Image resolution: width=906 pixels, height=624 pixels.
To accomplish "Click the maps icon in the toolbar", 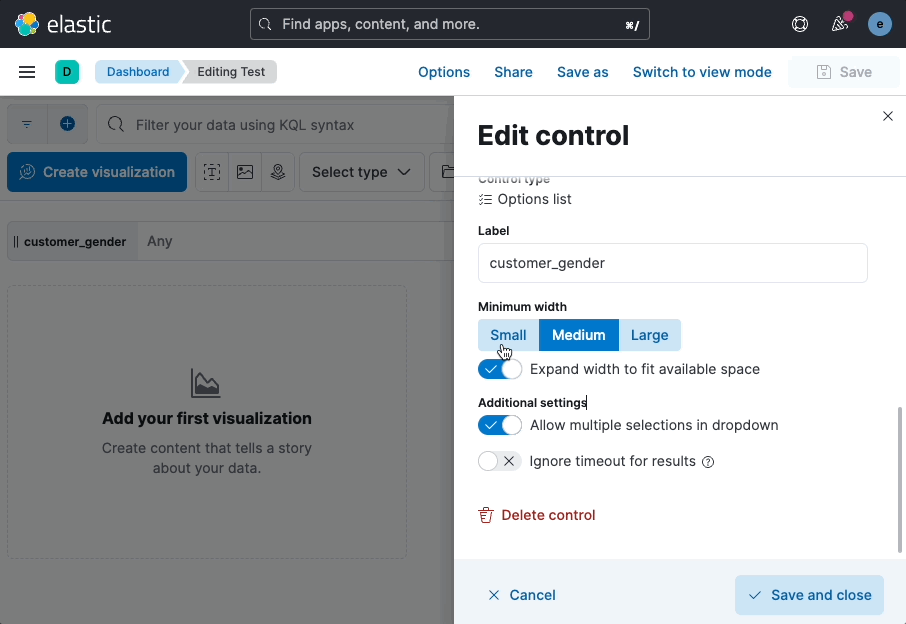I will pos(278,172).
